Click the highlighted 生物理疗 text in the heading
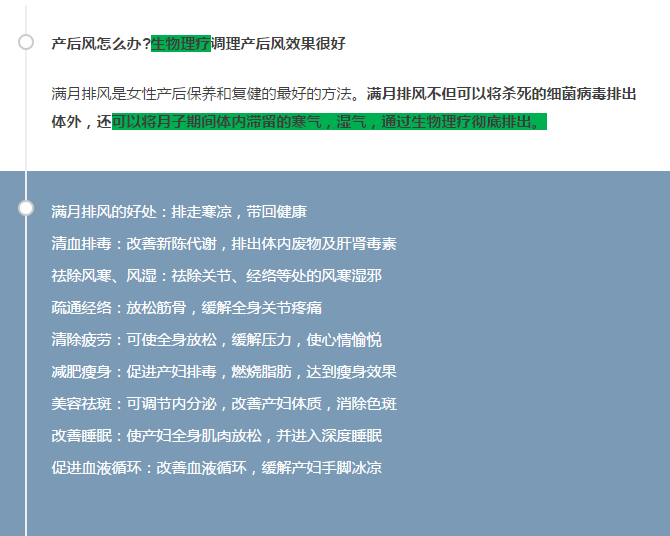The image size is (670, 536). click(181, 44)
